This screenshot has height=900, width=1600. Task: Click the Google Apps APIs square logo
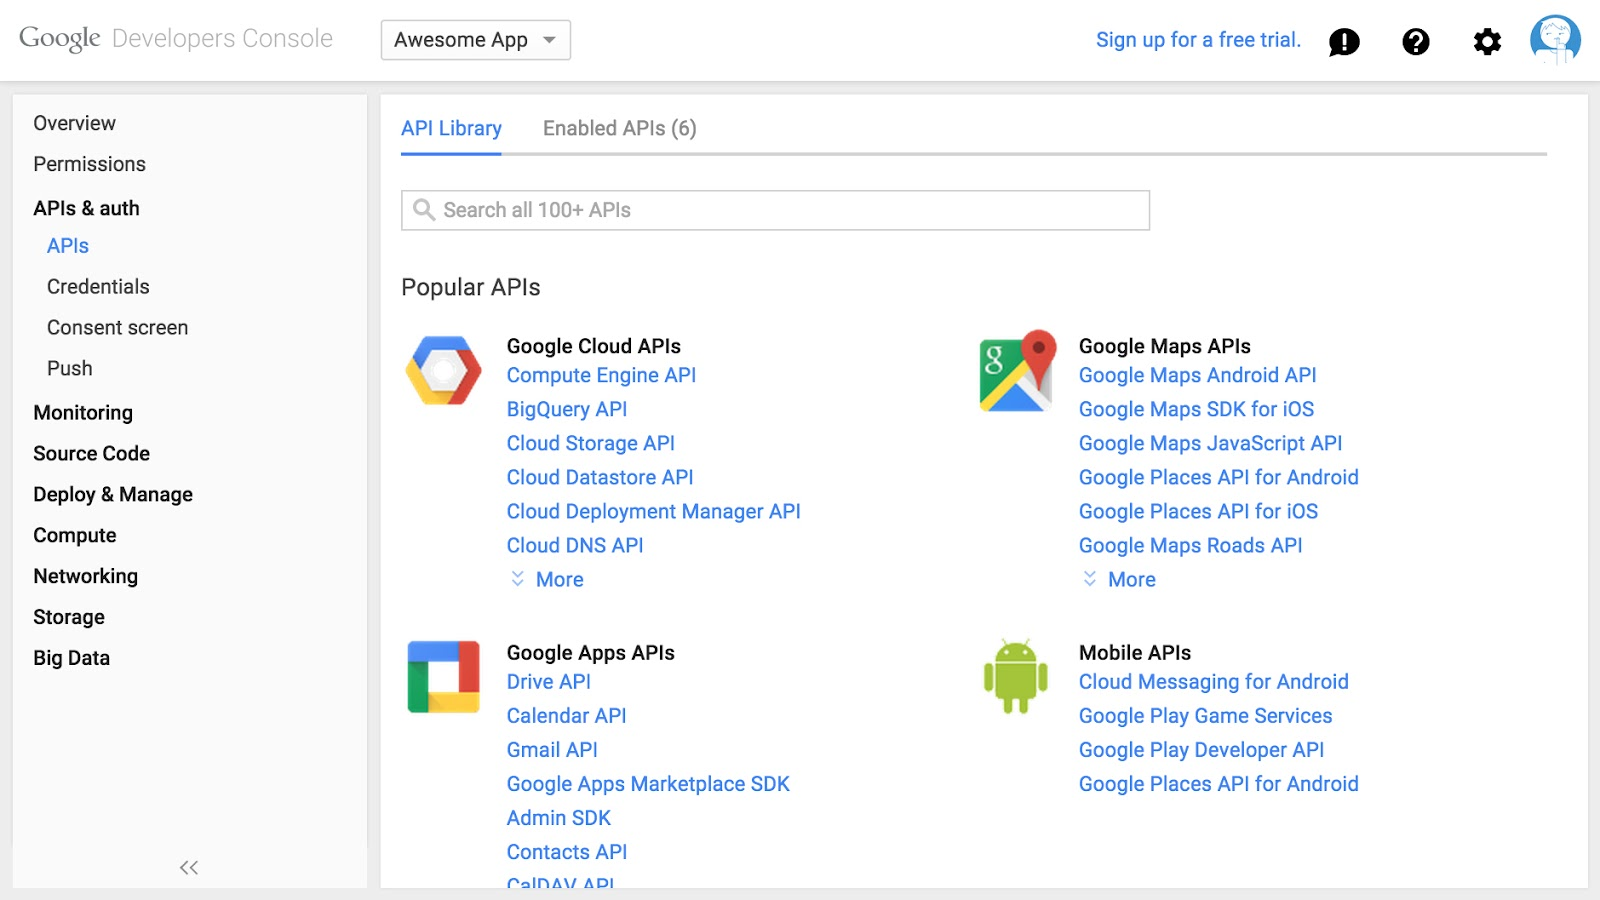(x=444, y=677)
